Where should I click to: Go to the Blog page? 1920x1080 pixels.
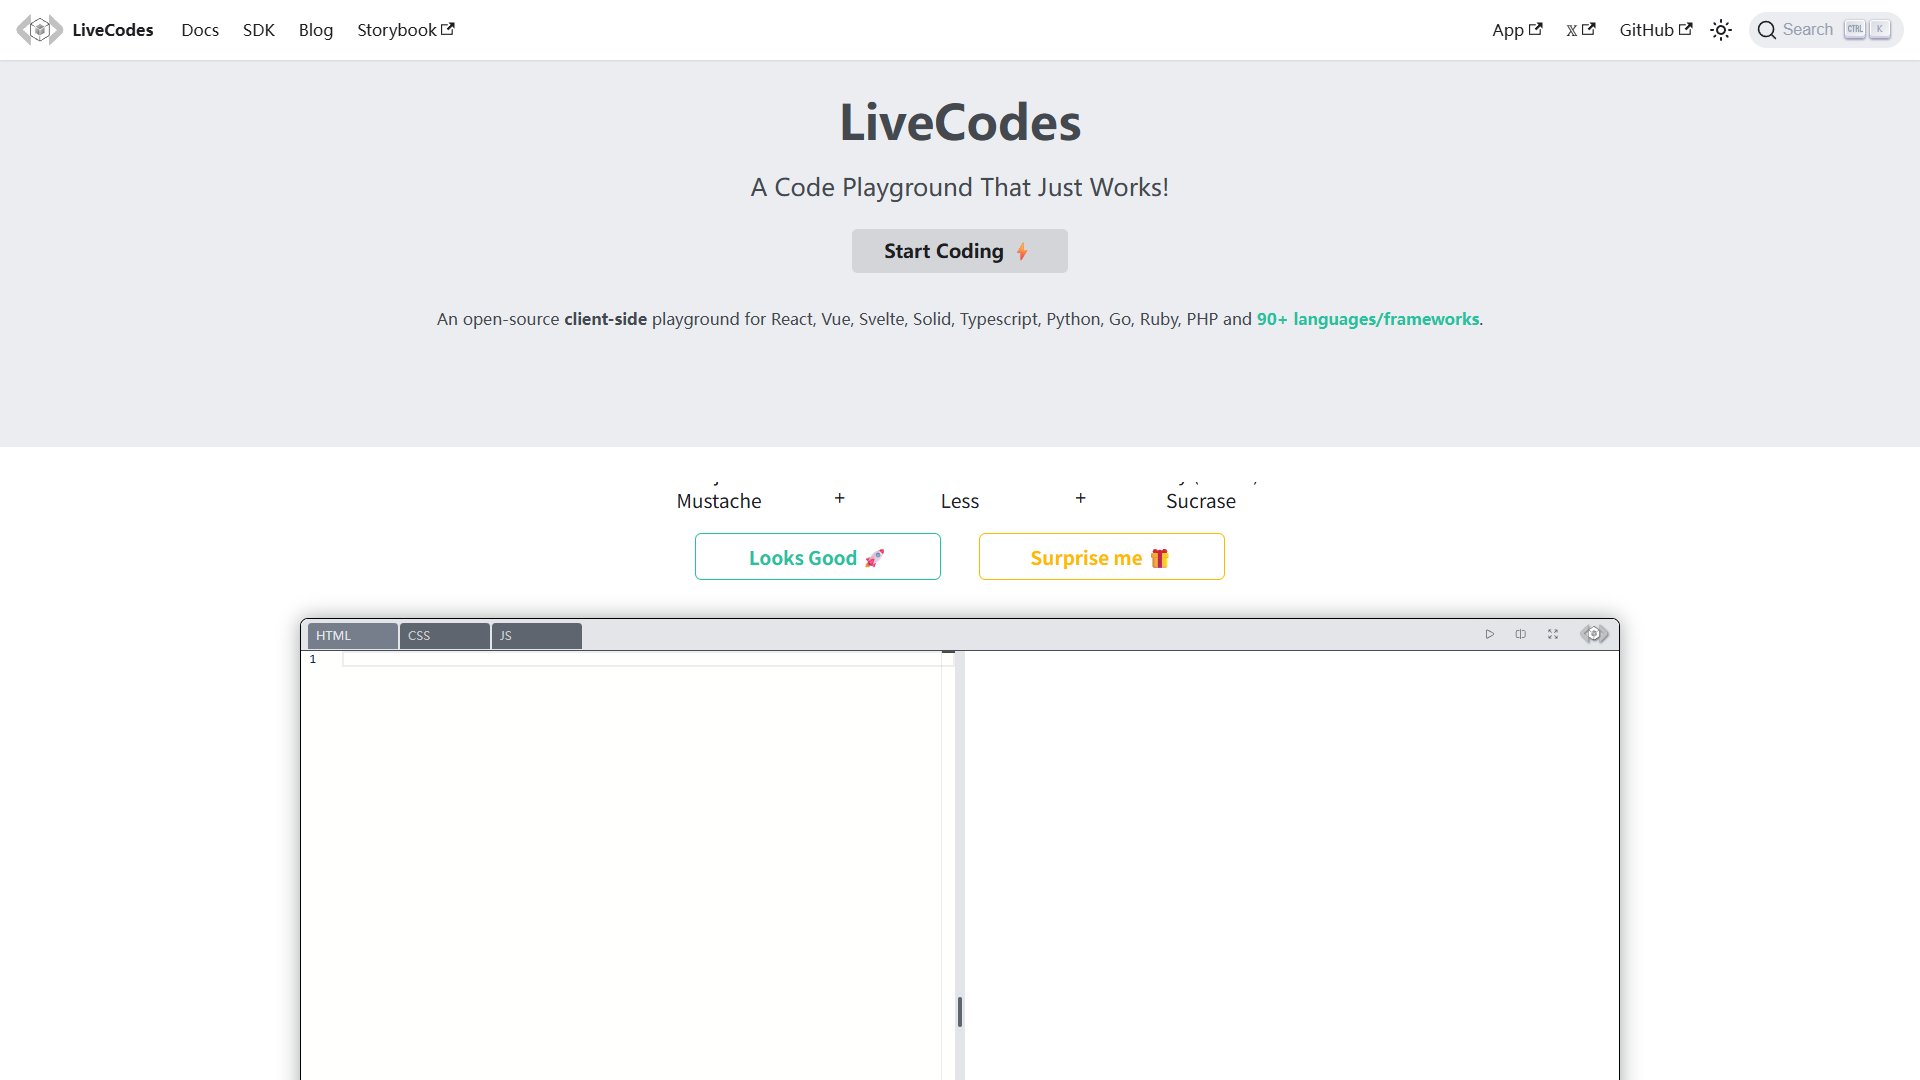(x=316, y=30)
